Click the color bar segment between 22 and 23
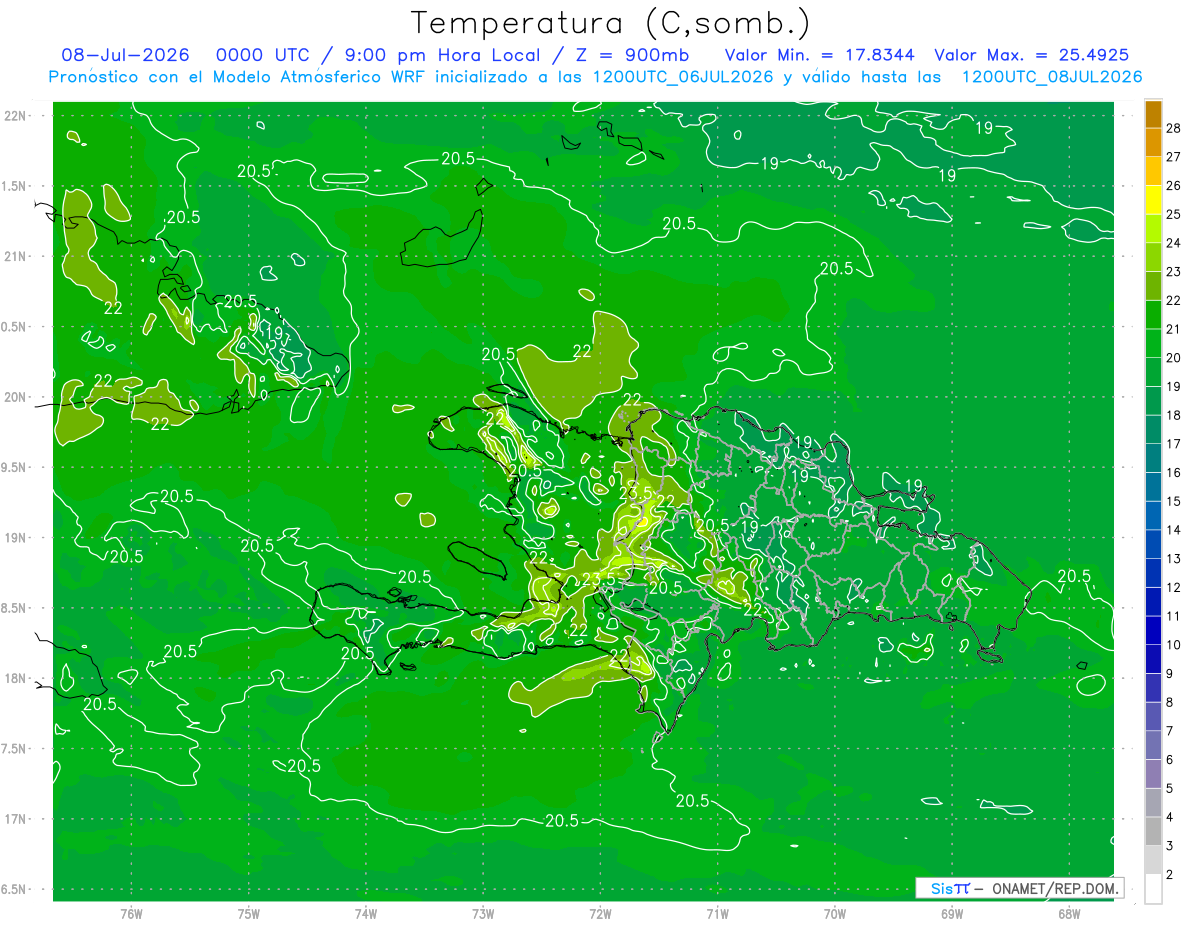The height and width of the screenshot is (927, 1200). click(x=1153, y=286)
